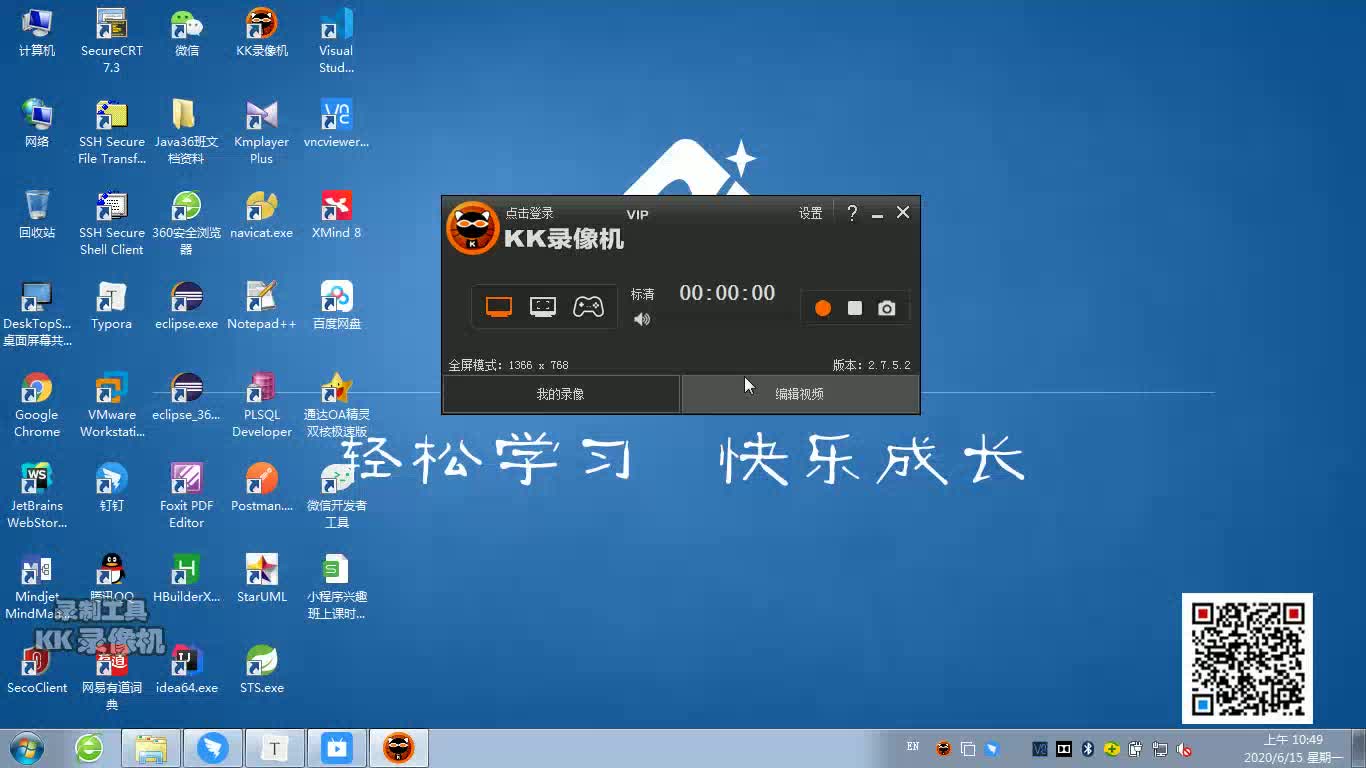Open 通达OA精灵 desktop shortcut

coord(336,405)
